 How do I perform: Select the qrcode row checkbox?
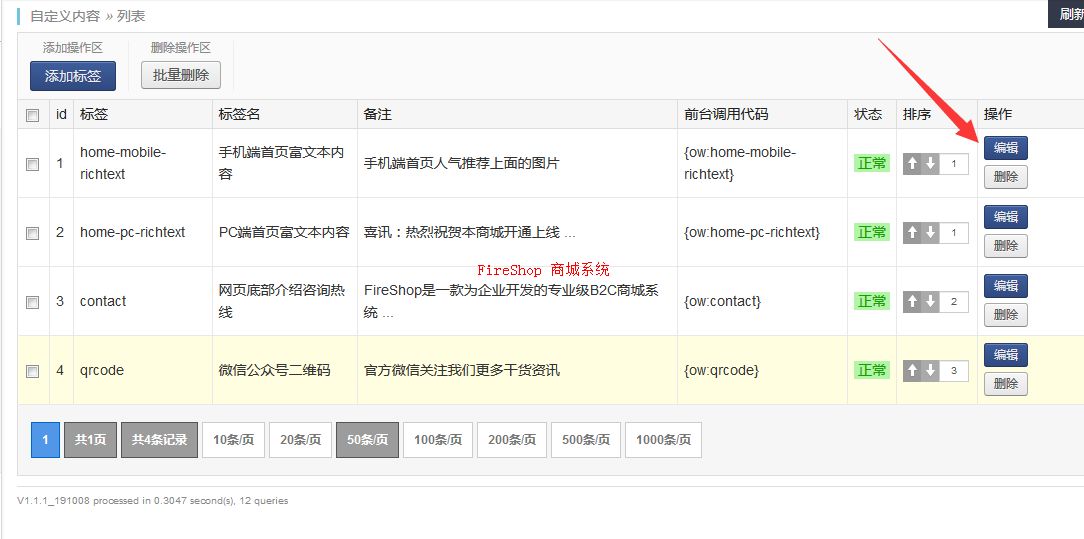(32, 371)
